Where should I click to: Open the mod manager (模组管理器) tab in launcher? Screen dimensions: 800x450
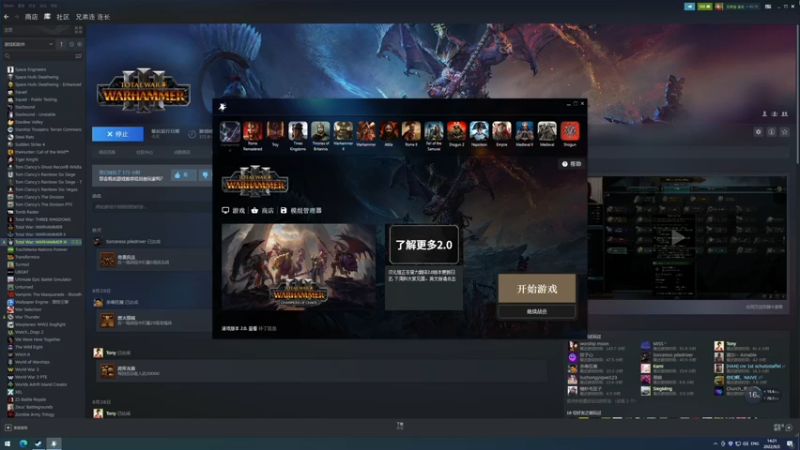point(301,210)
